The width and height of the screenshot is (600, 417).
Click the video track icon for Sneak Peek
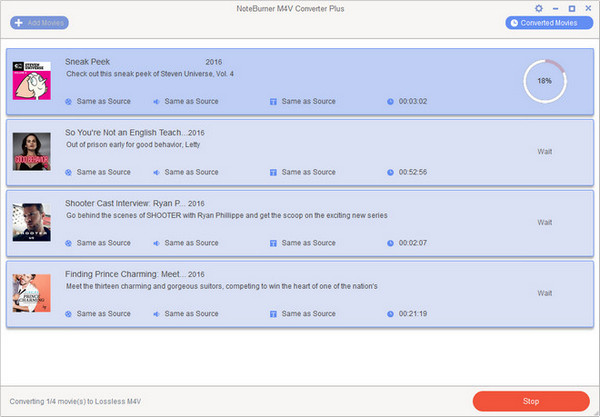[68, 102]
